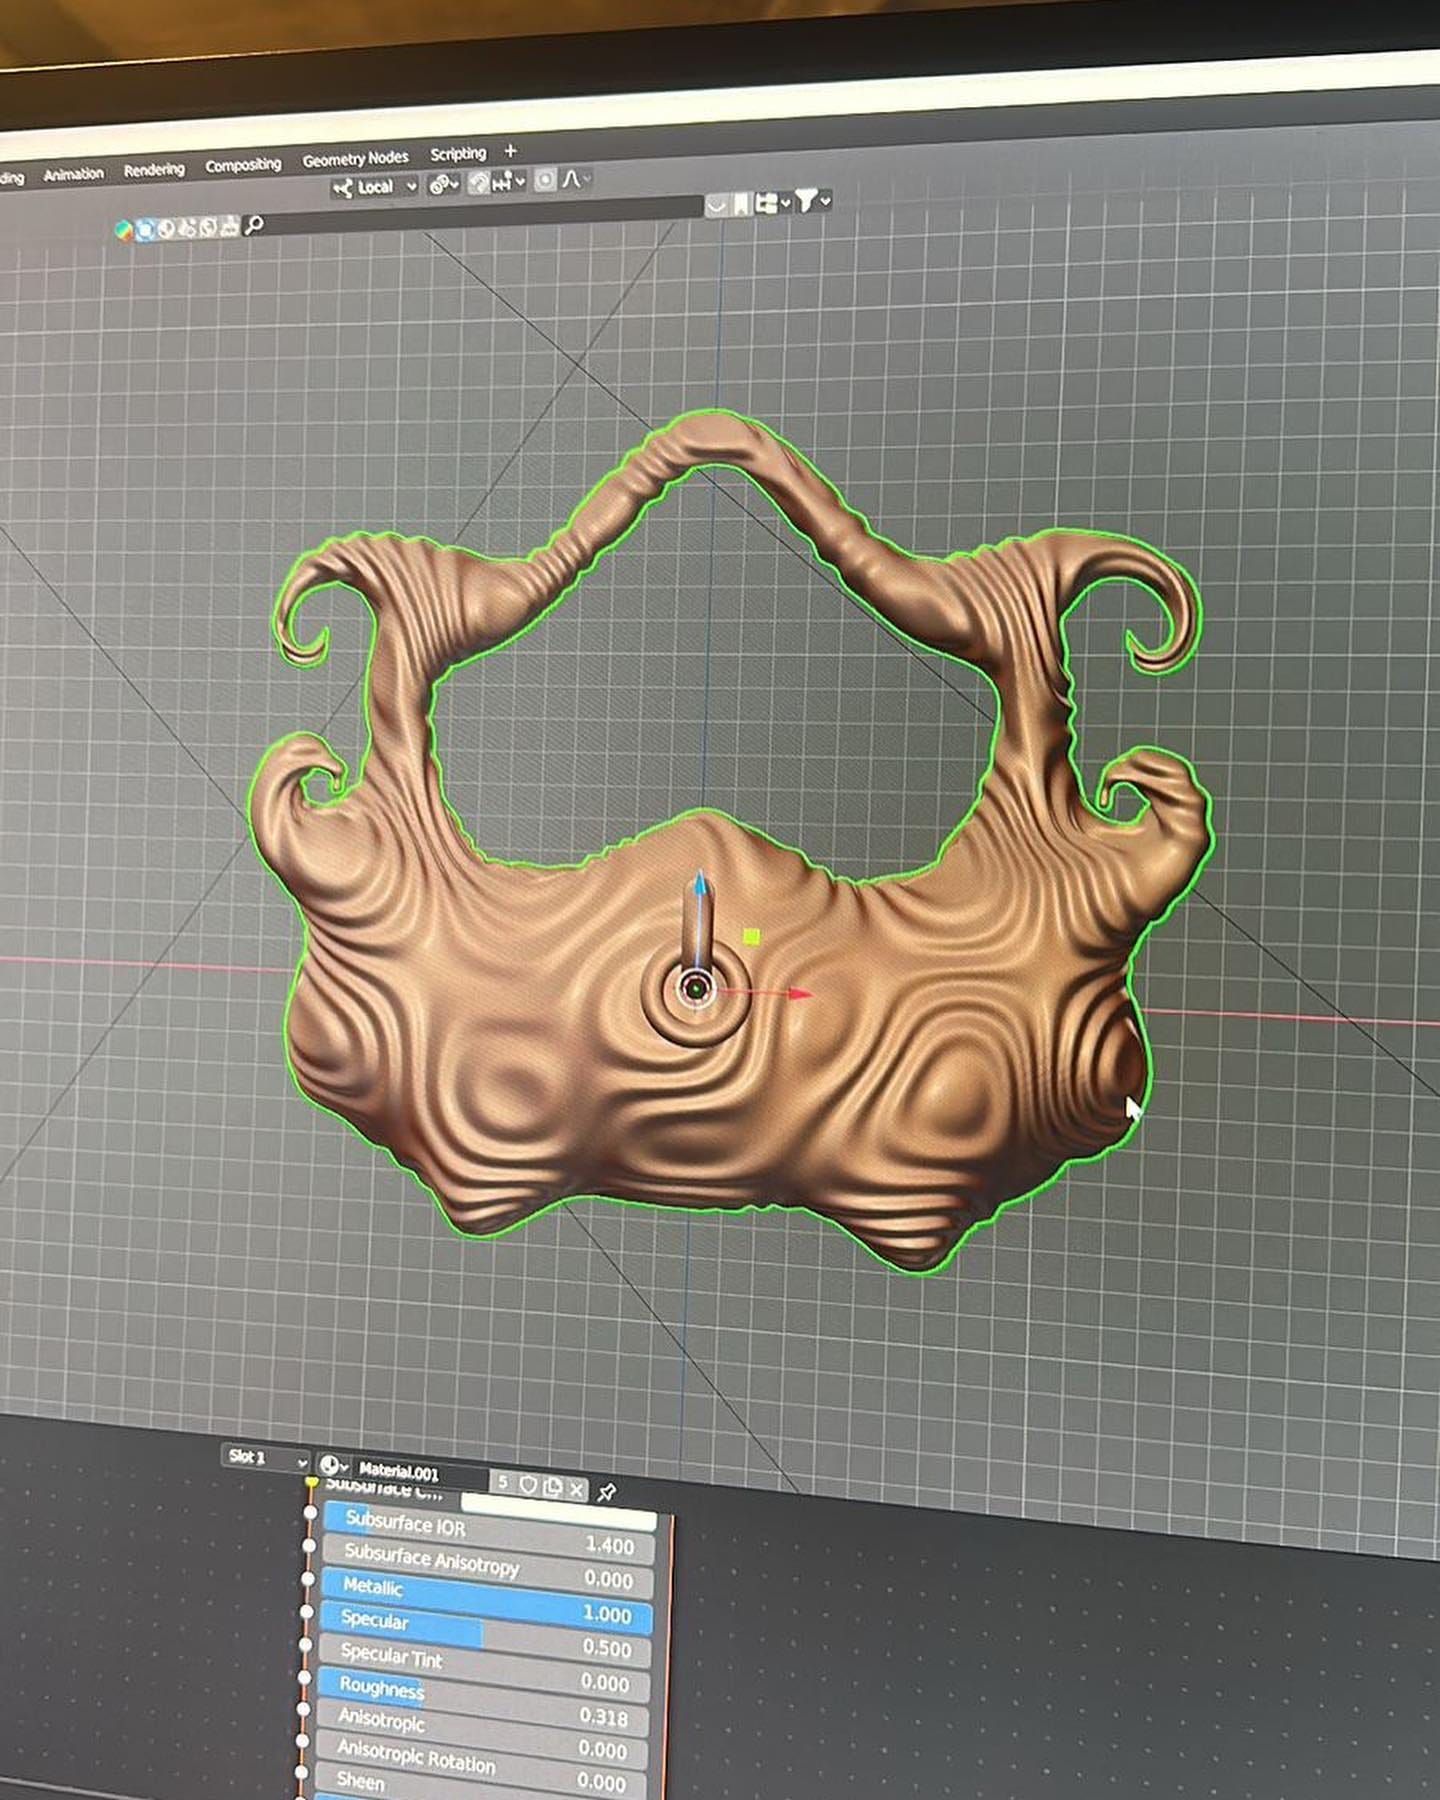
Task: Click the highlighted blue filter icon
Action: point(145,229)
